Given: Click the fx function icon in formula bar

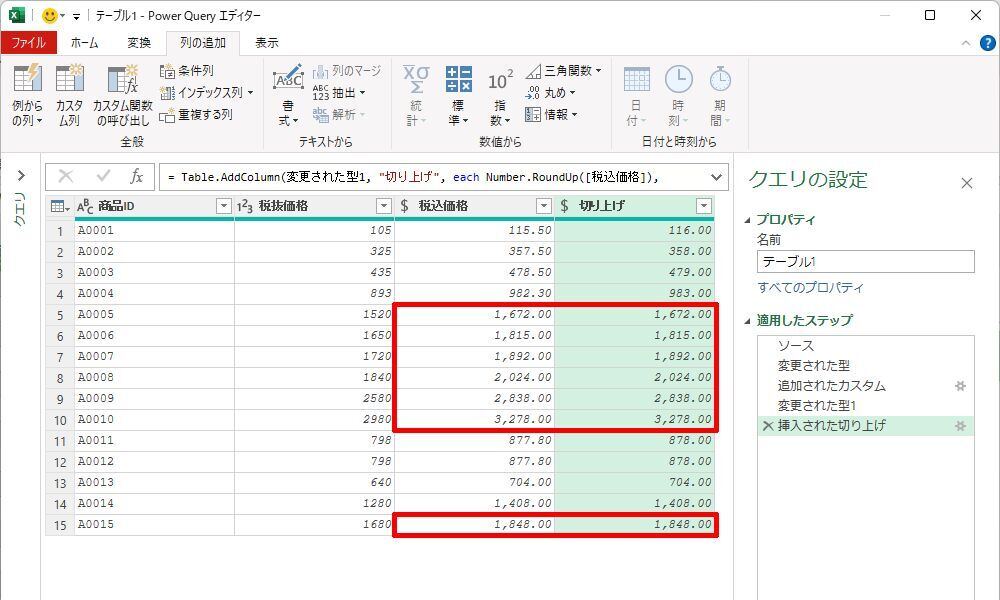Looking at the screenshot, I should click(136, 177).
